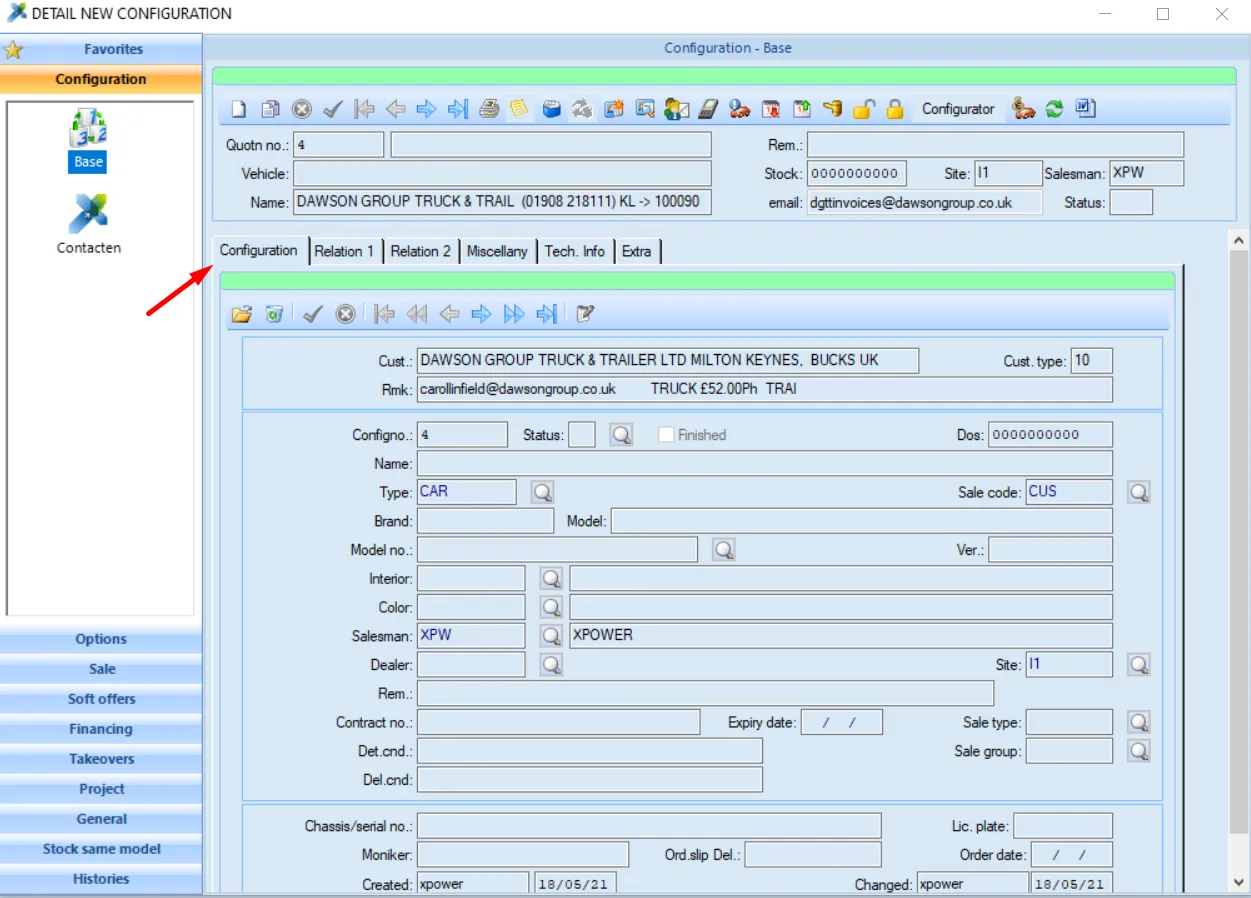Select the Configuration tab
Viewport: 1251px width, 898px height.
click(259, 250)
